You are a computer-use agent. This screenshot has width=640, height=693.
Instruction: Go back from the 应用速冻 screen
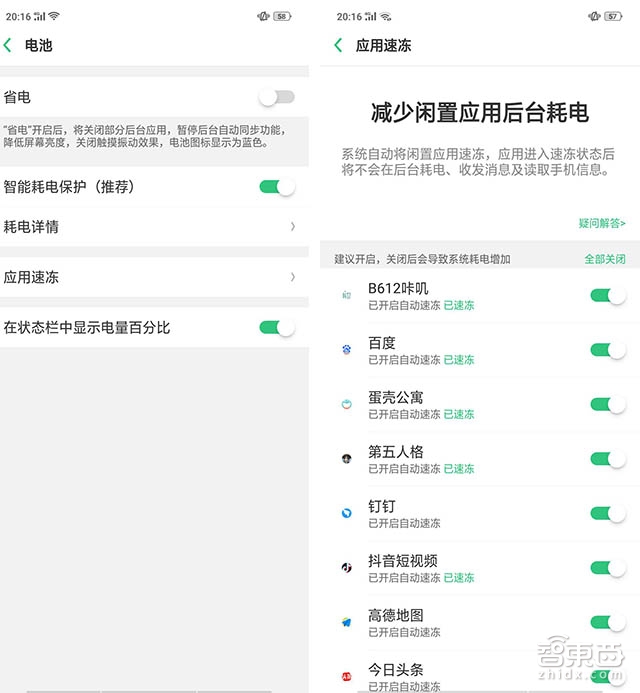[x=339, y=45]
